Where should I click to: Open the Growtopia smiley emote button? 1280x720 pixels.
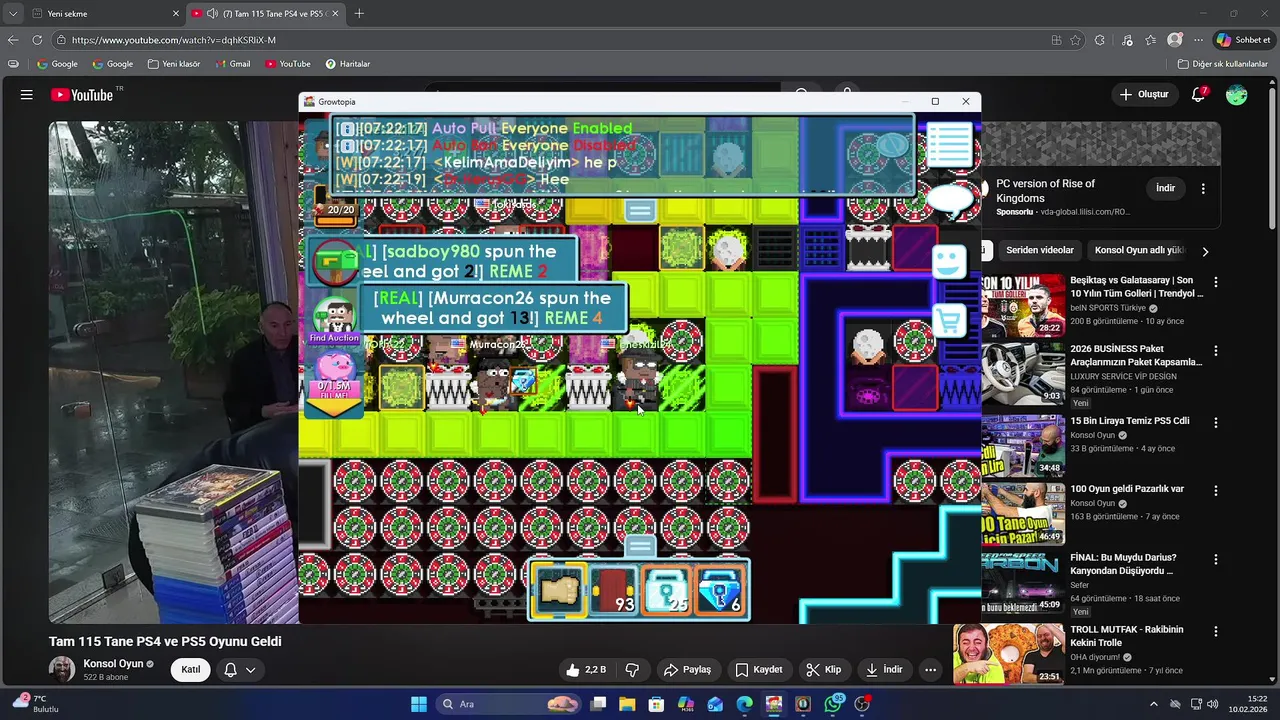[948, 262]
